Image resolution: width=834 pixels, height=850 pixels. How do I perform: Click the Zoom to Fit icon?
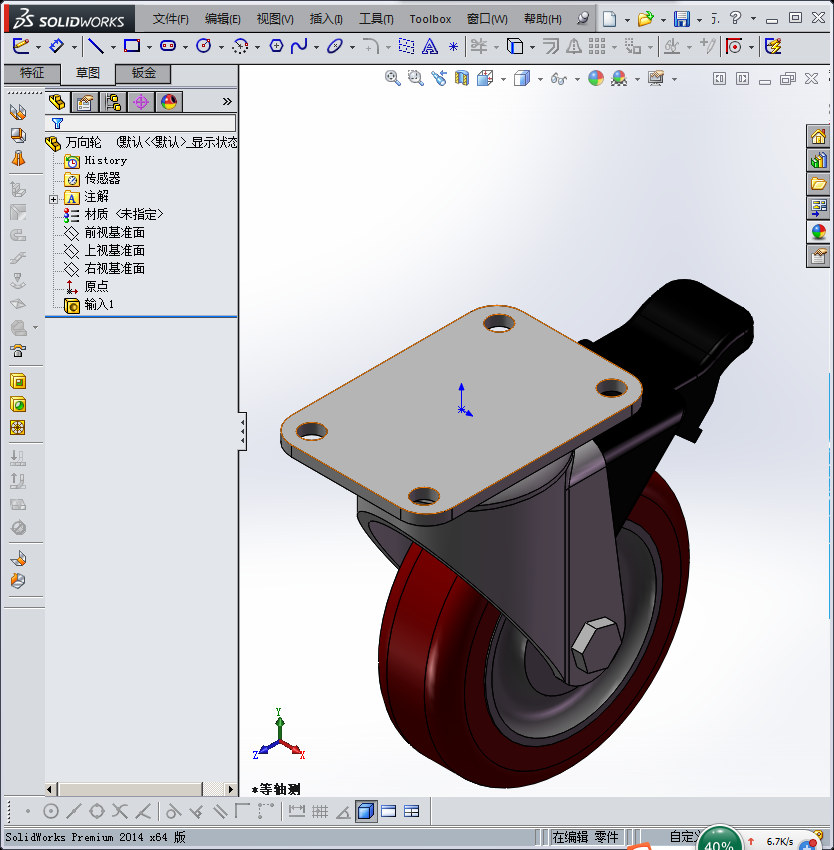[392, 79]
